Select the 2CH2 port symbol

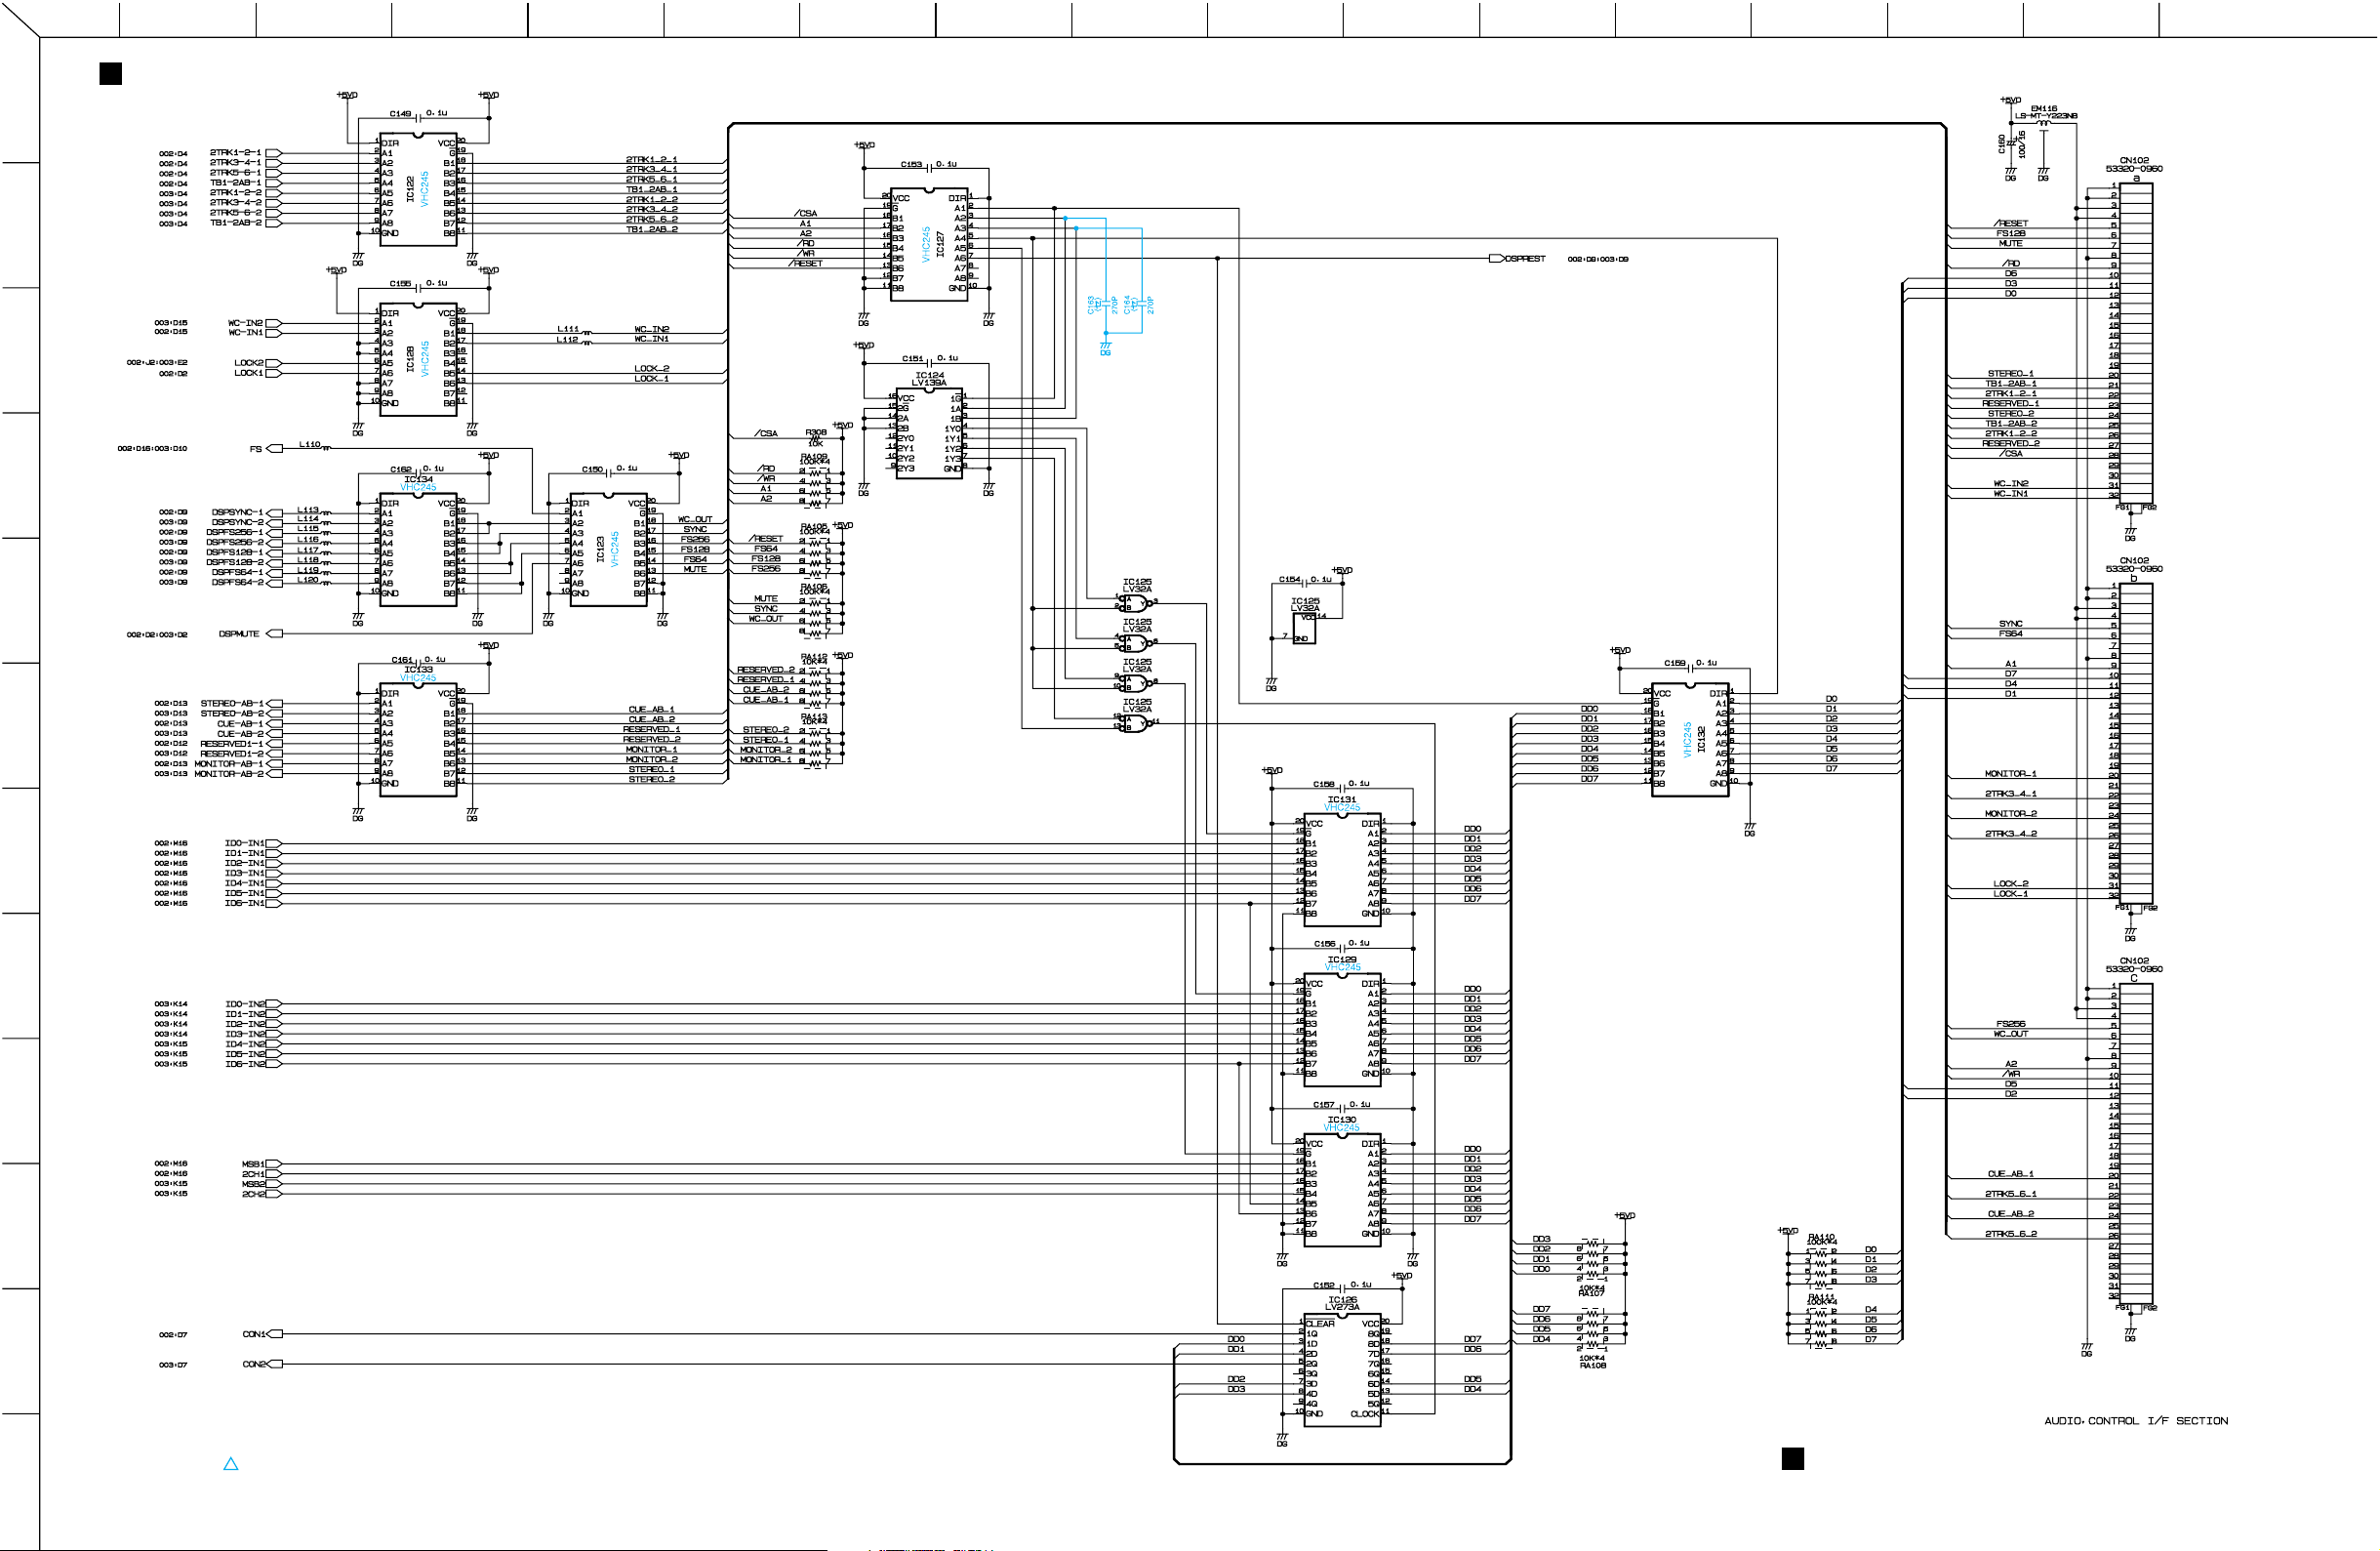(275, 1194)
